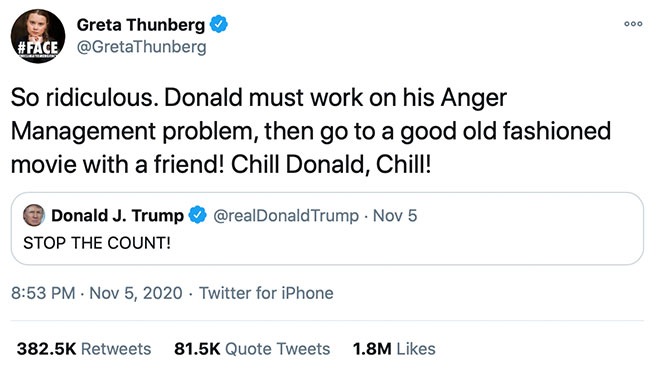Viewport: 650px width, 372px height.
Task: Open the @GretaThunberg handle link
Action: 141,47
